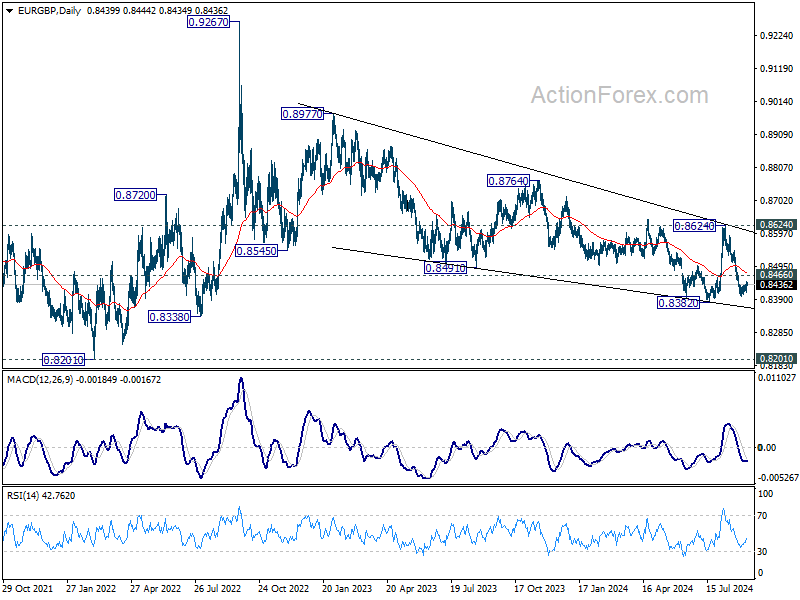Click the 0.91190 price axis value
The width and height of the screenshot is (800, 600).
(x=777, y=68)
